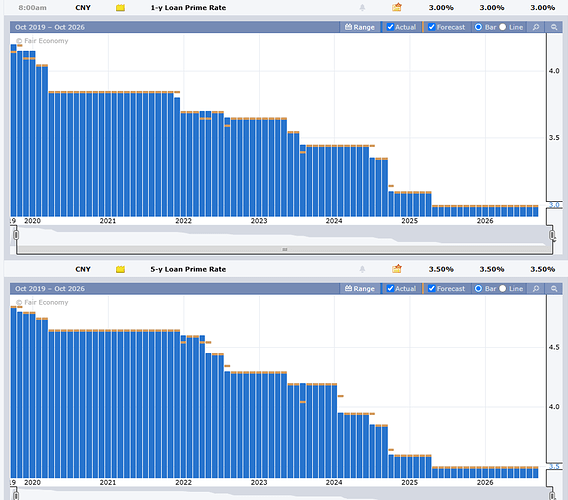The width and height of the screenshot is (568, 500).
Task: Click 3.0 current value label on 1-y axis
Action: click(554, 205)
